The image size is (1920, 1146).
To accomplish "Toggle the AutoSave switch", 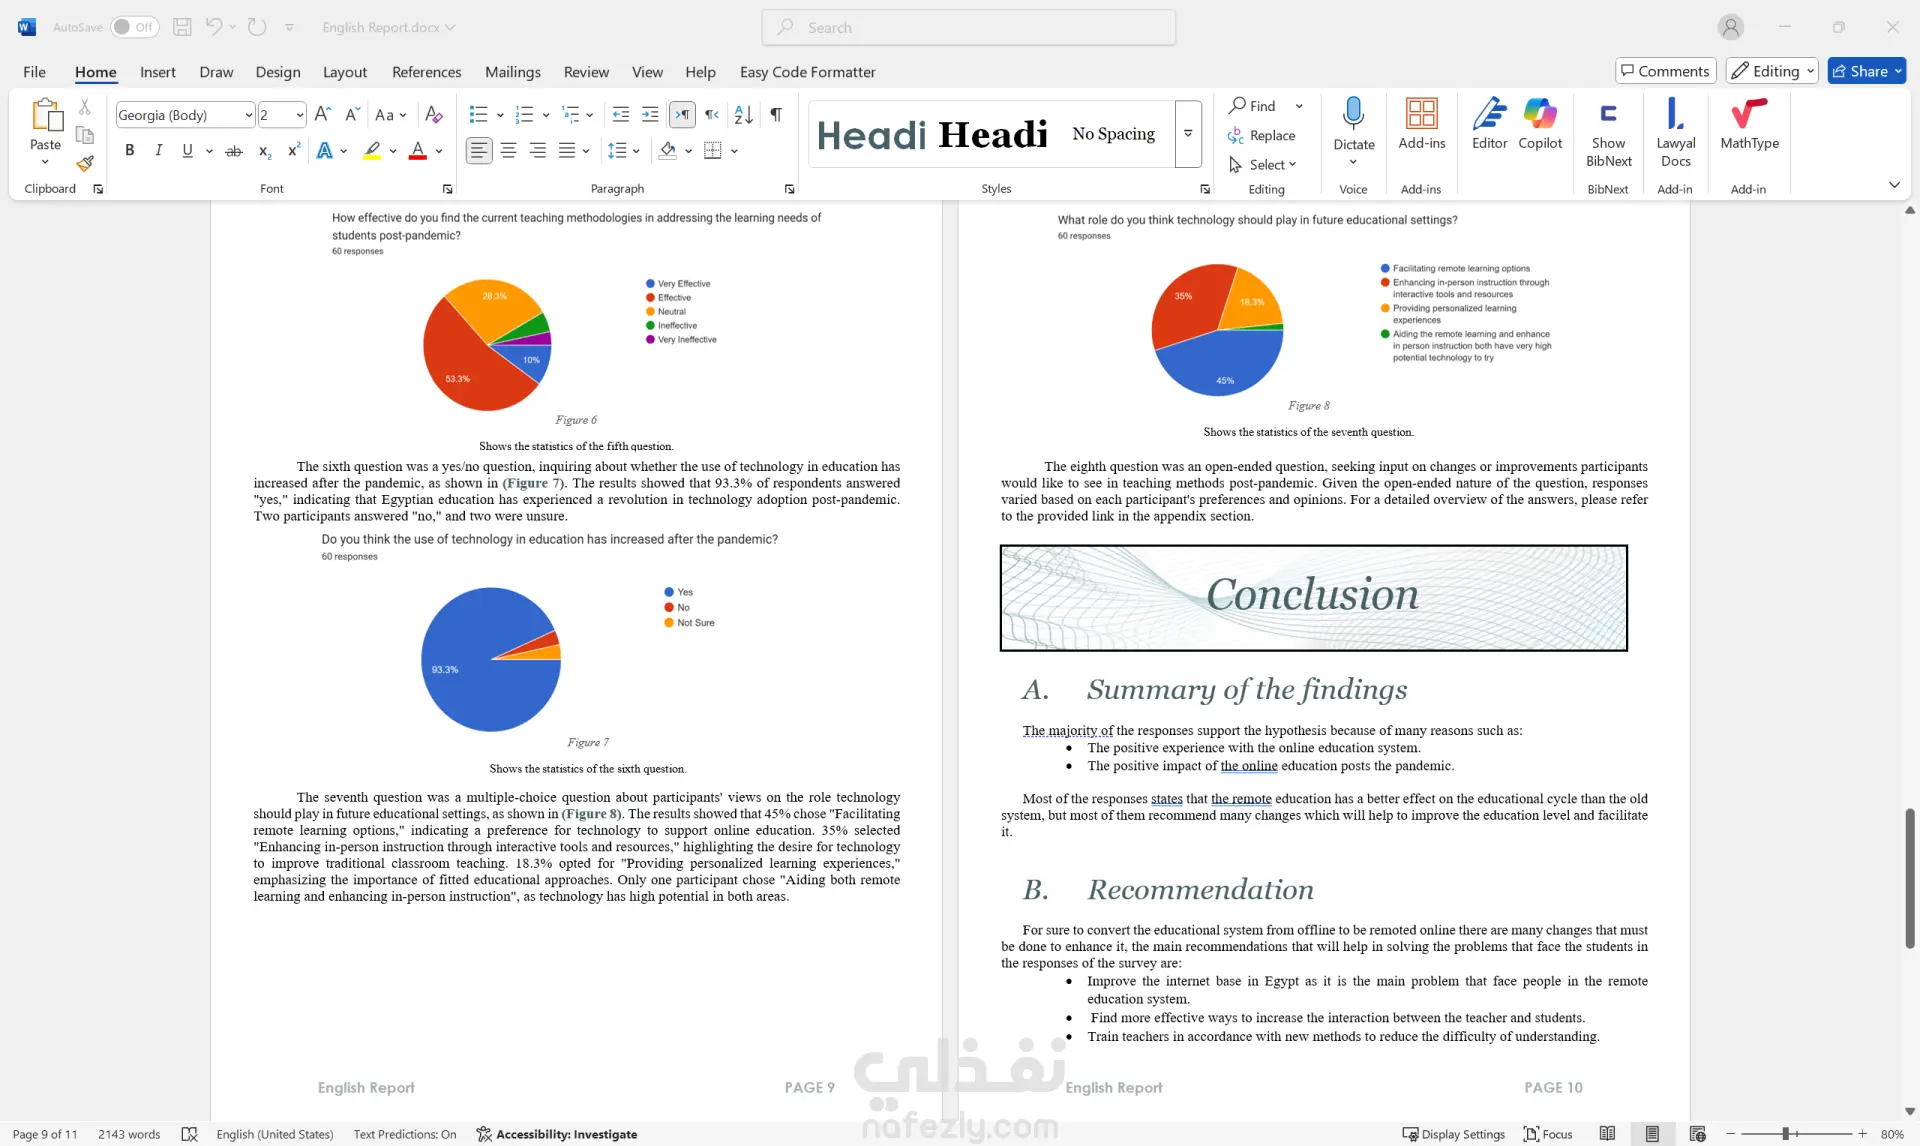I will pyautogui.click(x=133, y=27).
